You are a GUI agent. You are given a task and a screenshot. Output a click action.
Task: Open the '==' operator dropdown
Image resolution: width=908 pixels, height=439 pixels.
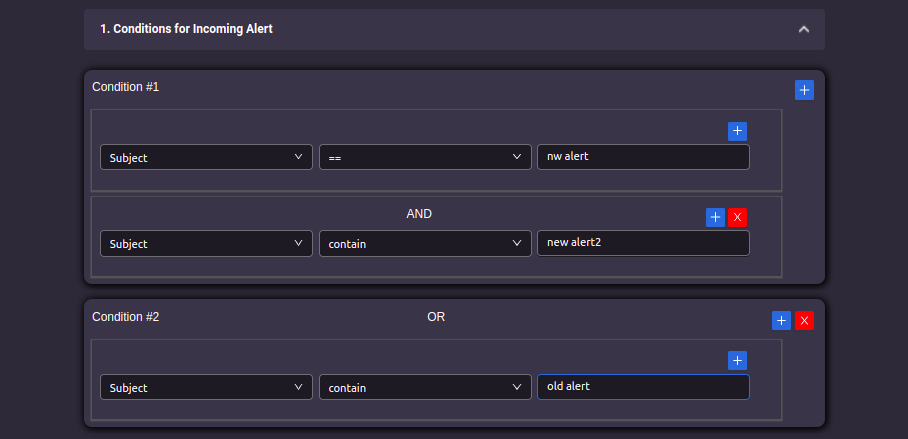425,157
